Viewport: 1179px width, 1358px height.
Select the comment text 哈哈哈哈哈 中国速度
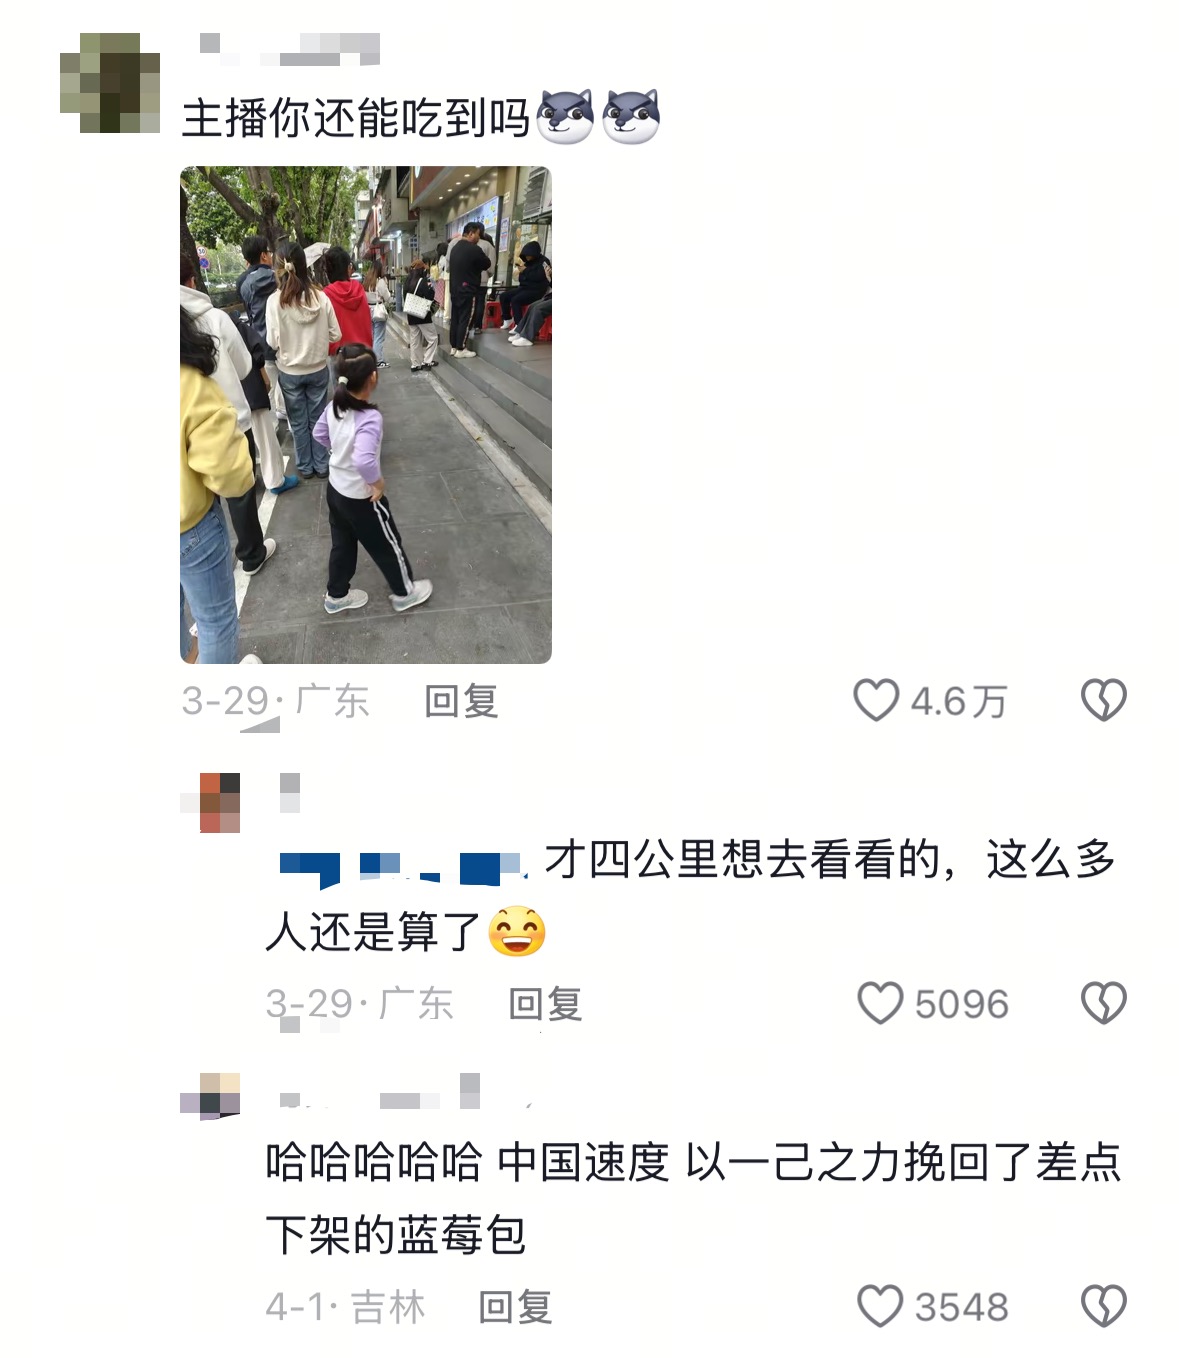tap(467, 1162)
